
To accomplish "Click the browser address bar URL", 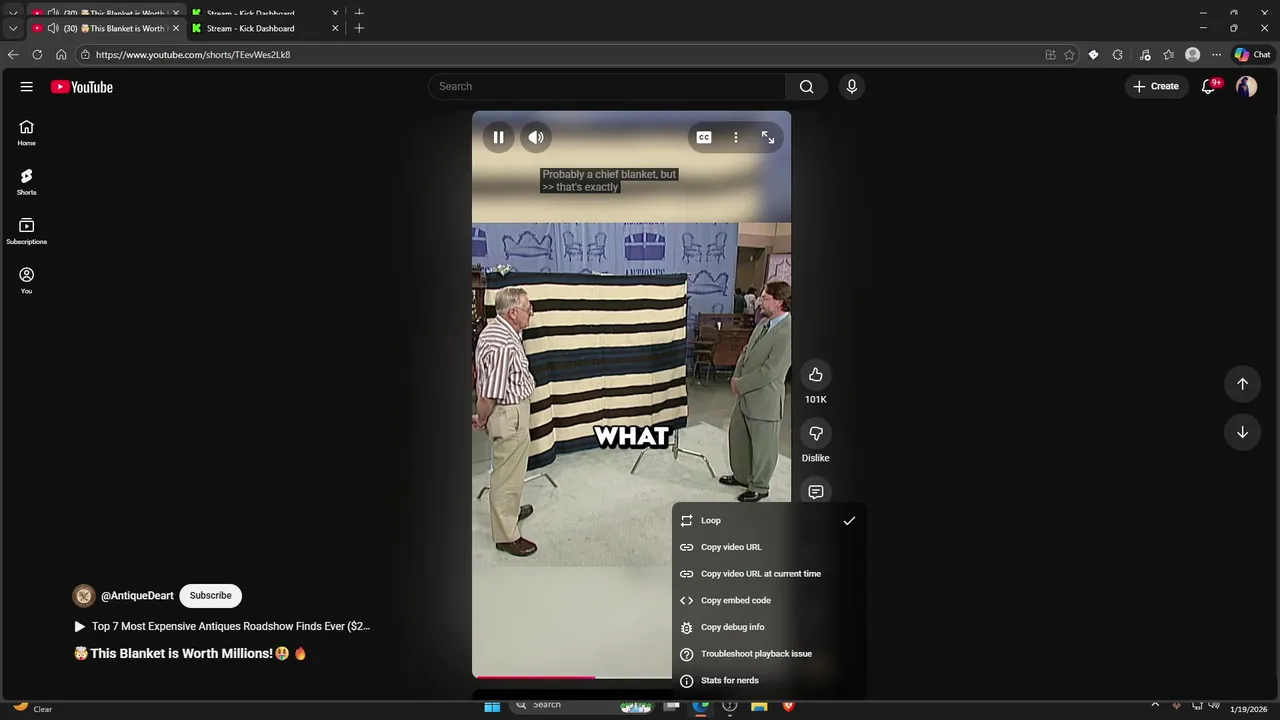I will point(193,55).
